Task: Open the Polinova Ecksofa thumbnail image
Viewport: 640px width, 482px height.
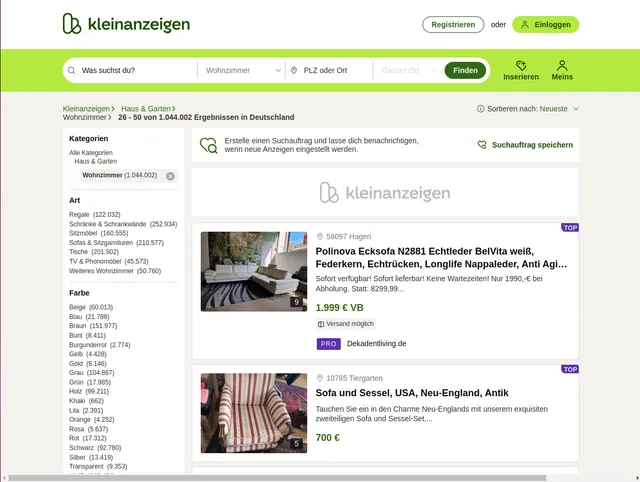Action: coord(254,271)
